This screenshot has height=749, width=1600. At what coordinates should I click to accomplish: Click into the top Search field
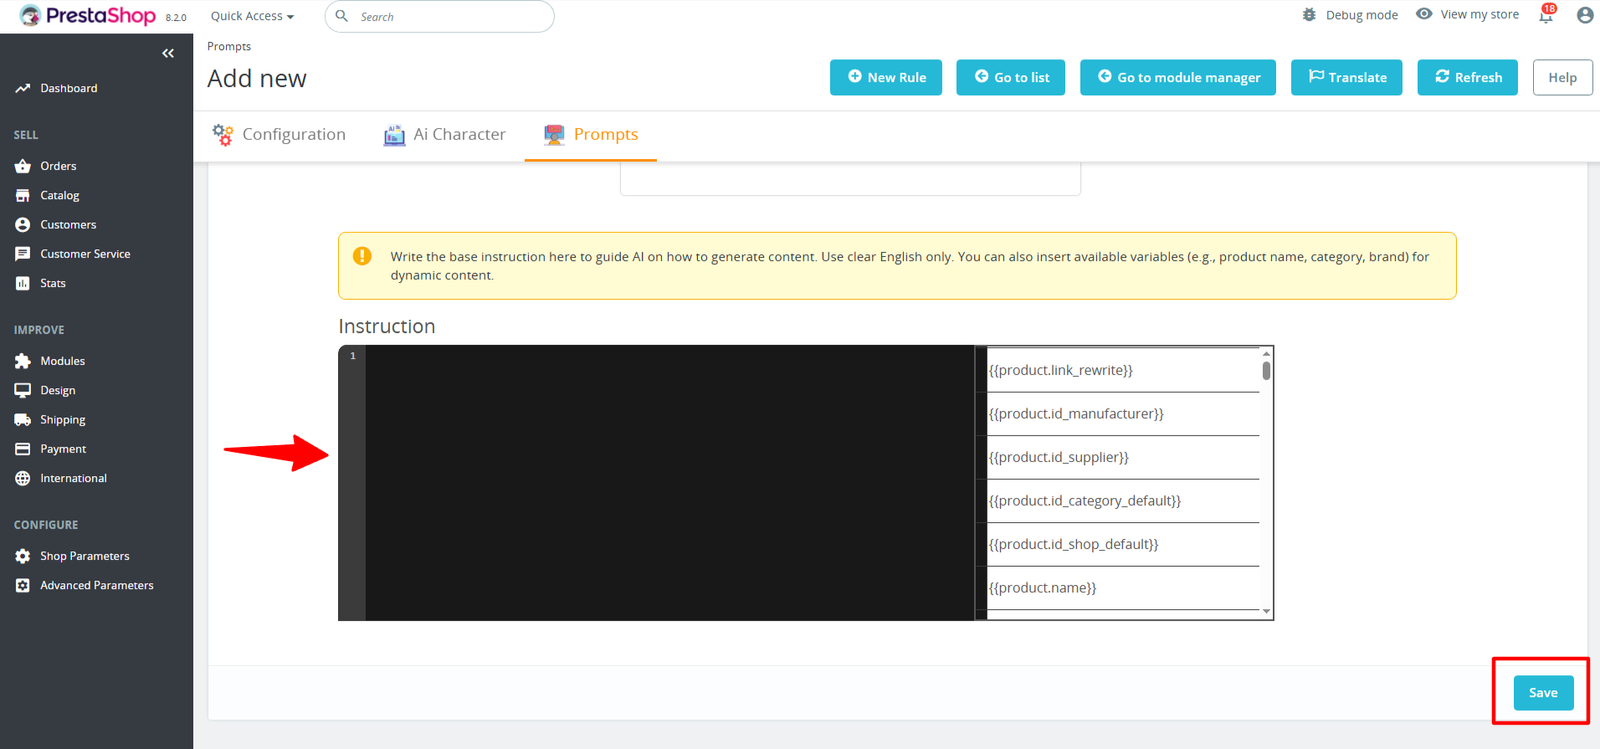pos(440,16)
